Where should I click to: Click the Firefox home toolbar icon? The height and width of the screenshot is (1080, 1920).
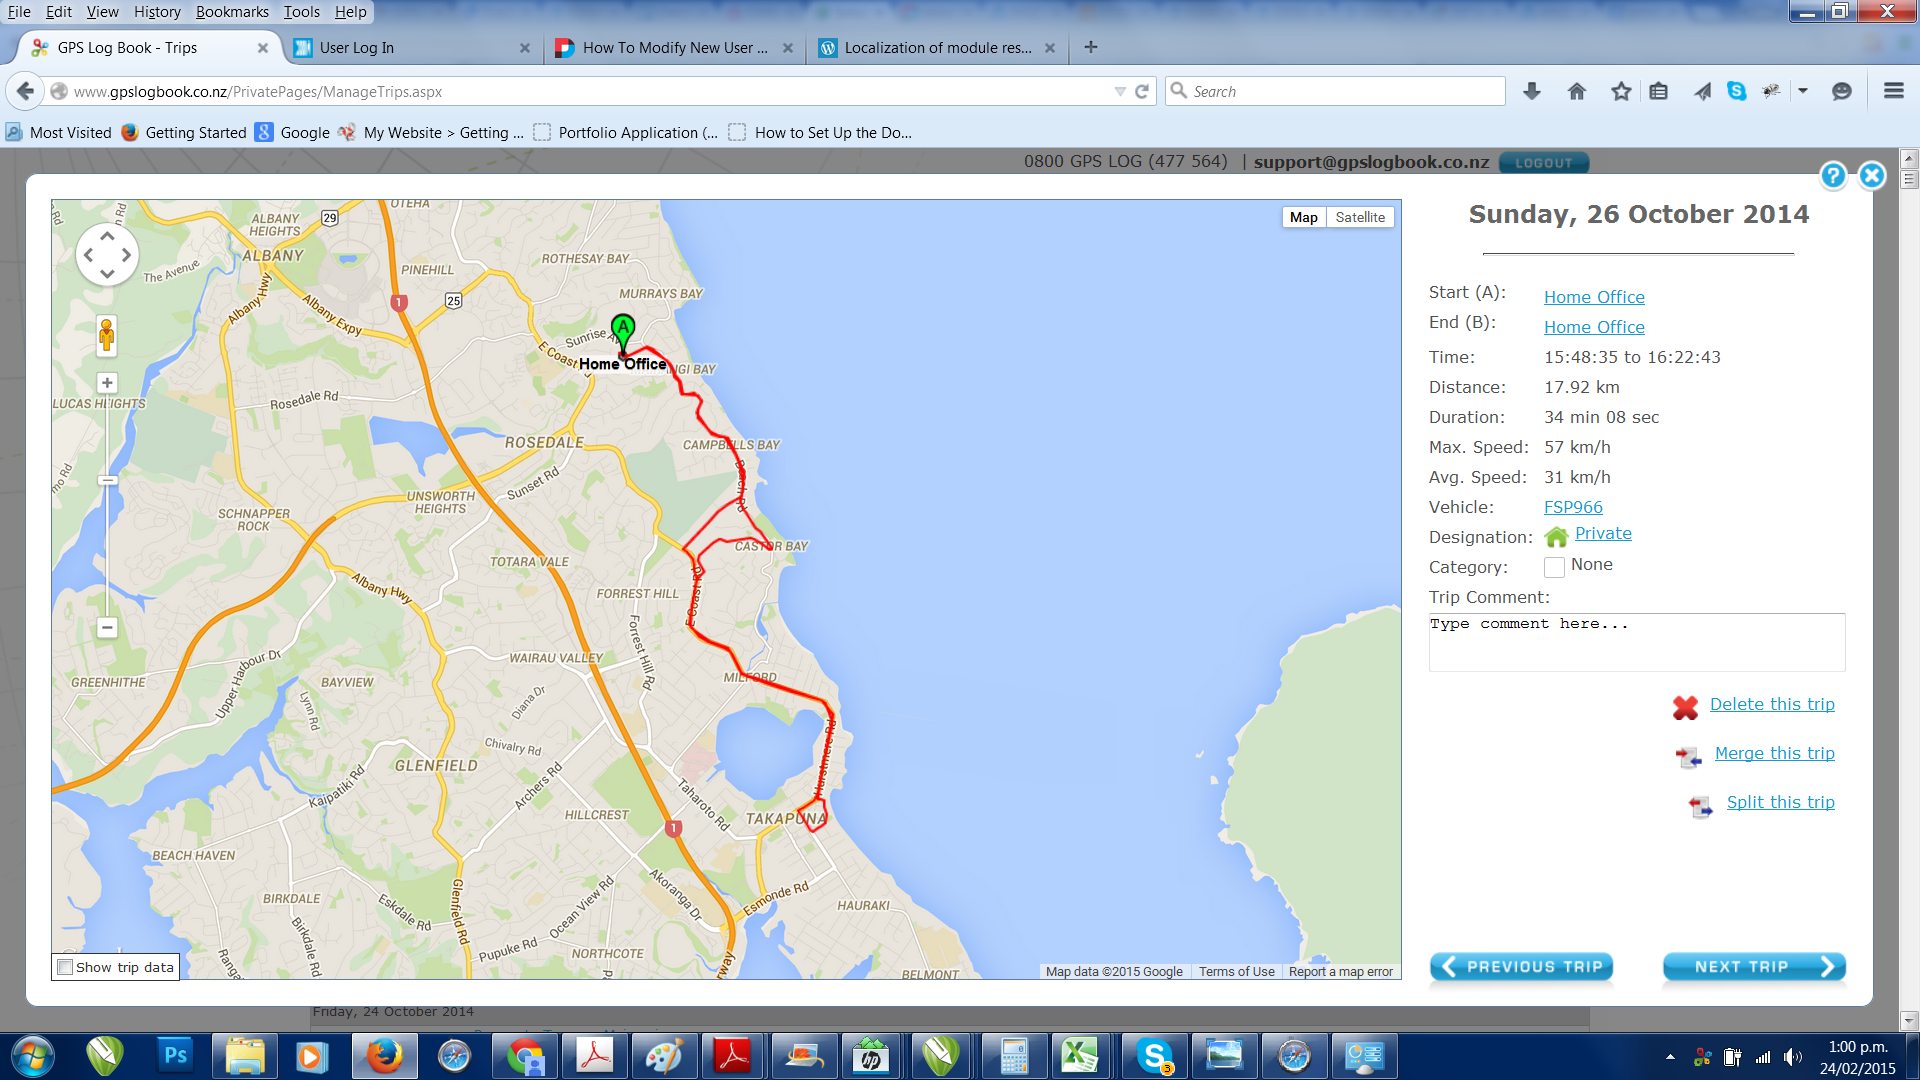[1577, 91]
